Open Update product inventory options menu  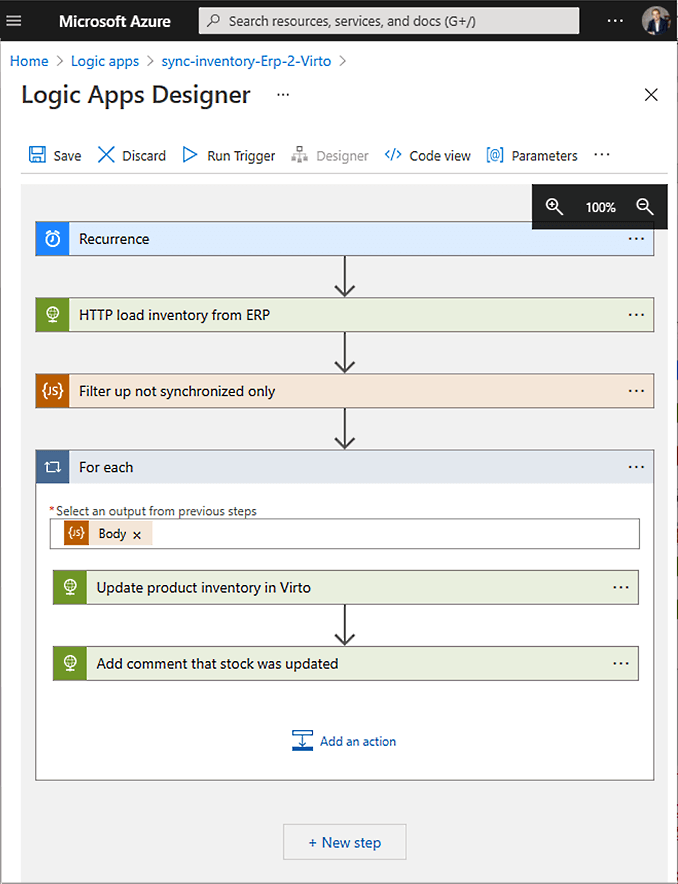click(621, 587)
